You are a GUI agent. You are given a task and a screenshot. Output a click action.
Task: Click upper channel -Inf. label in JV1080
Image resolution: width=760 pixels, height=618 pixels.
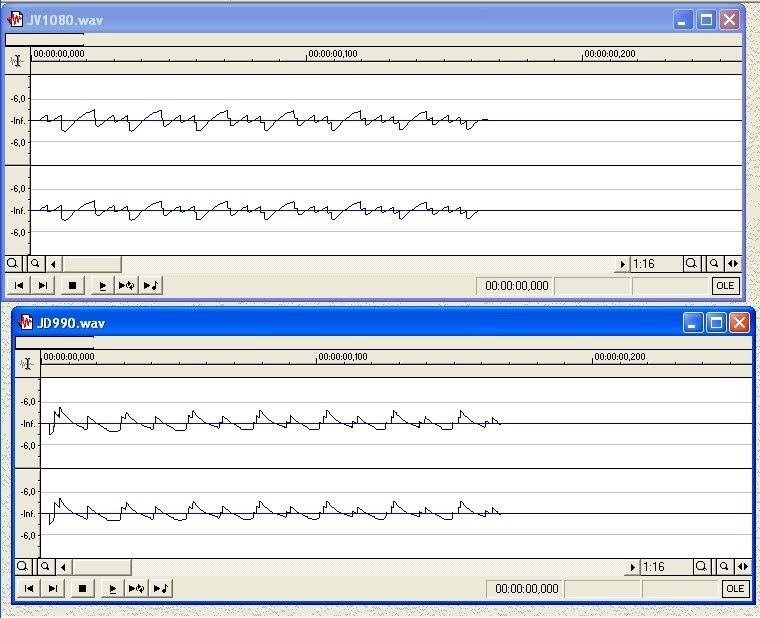18,121
